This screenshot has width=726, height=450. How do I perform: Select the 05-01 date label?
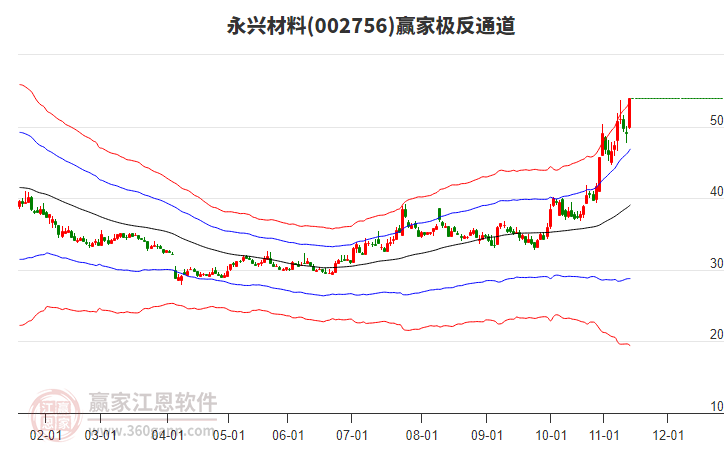click(x=228, y=435)
